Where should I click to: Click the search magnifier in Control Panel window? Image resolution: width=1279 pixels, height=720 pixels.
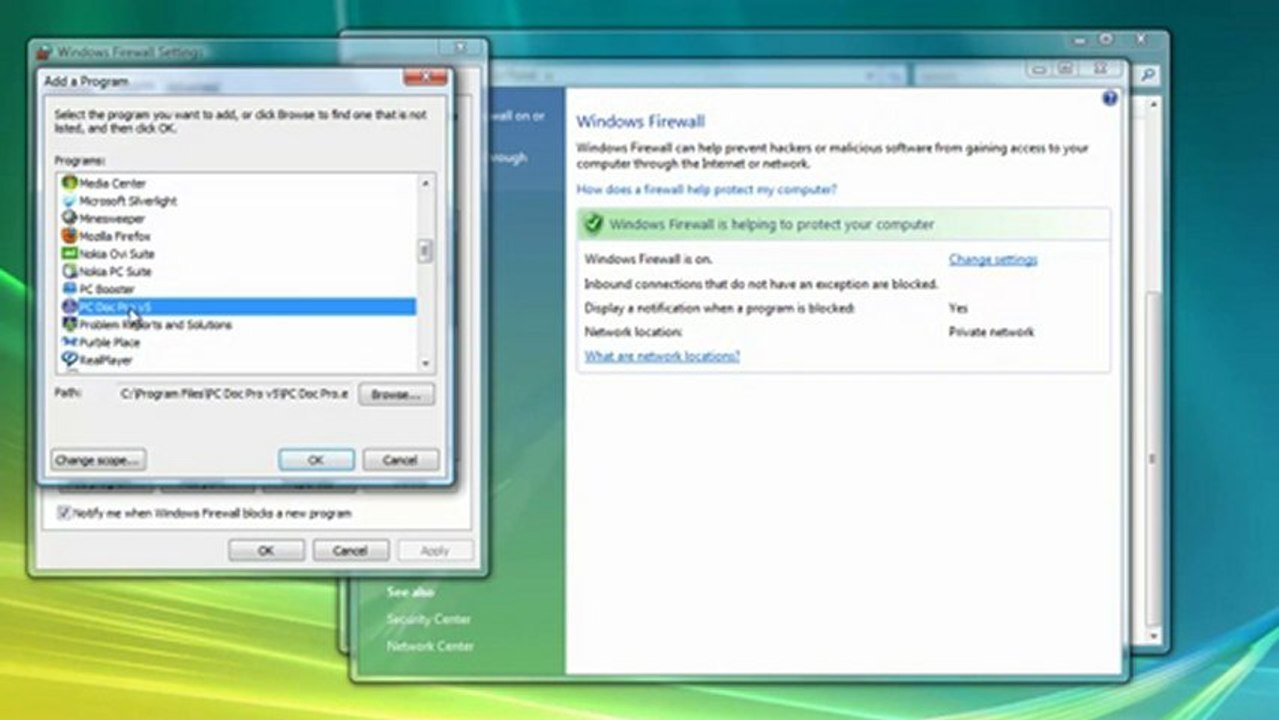(x=1148, y=74)
